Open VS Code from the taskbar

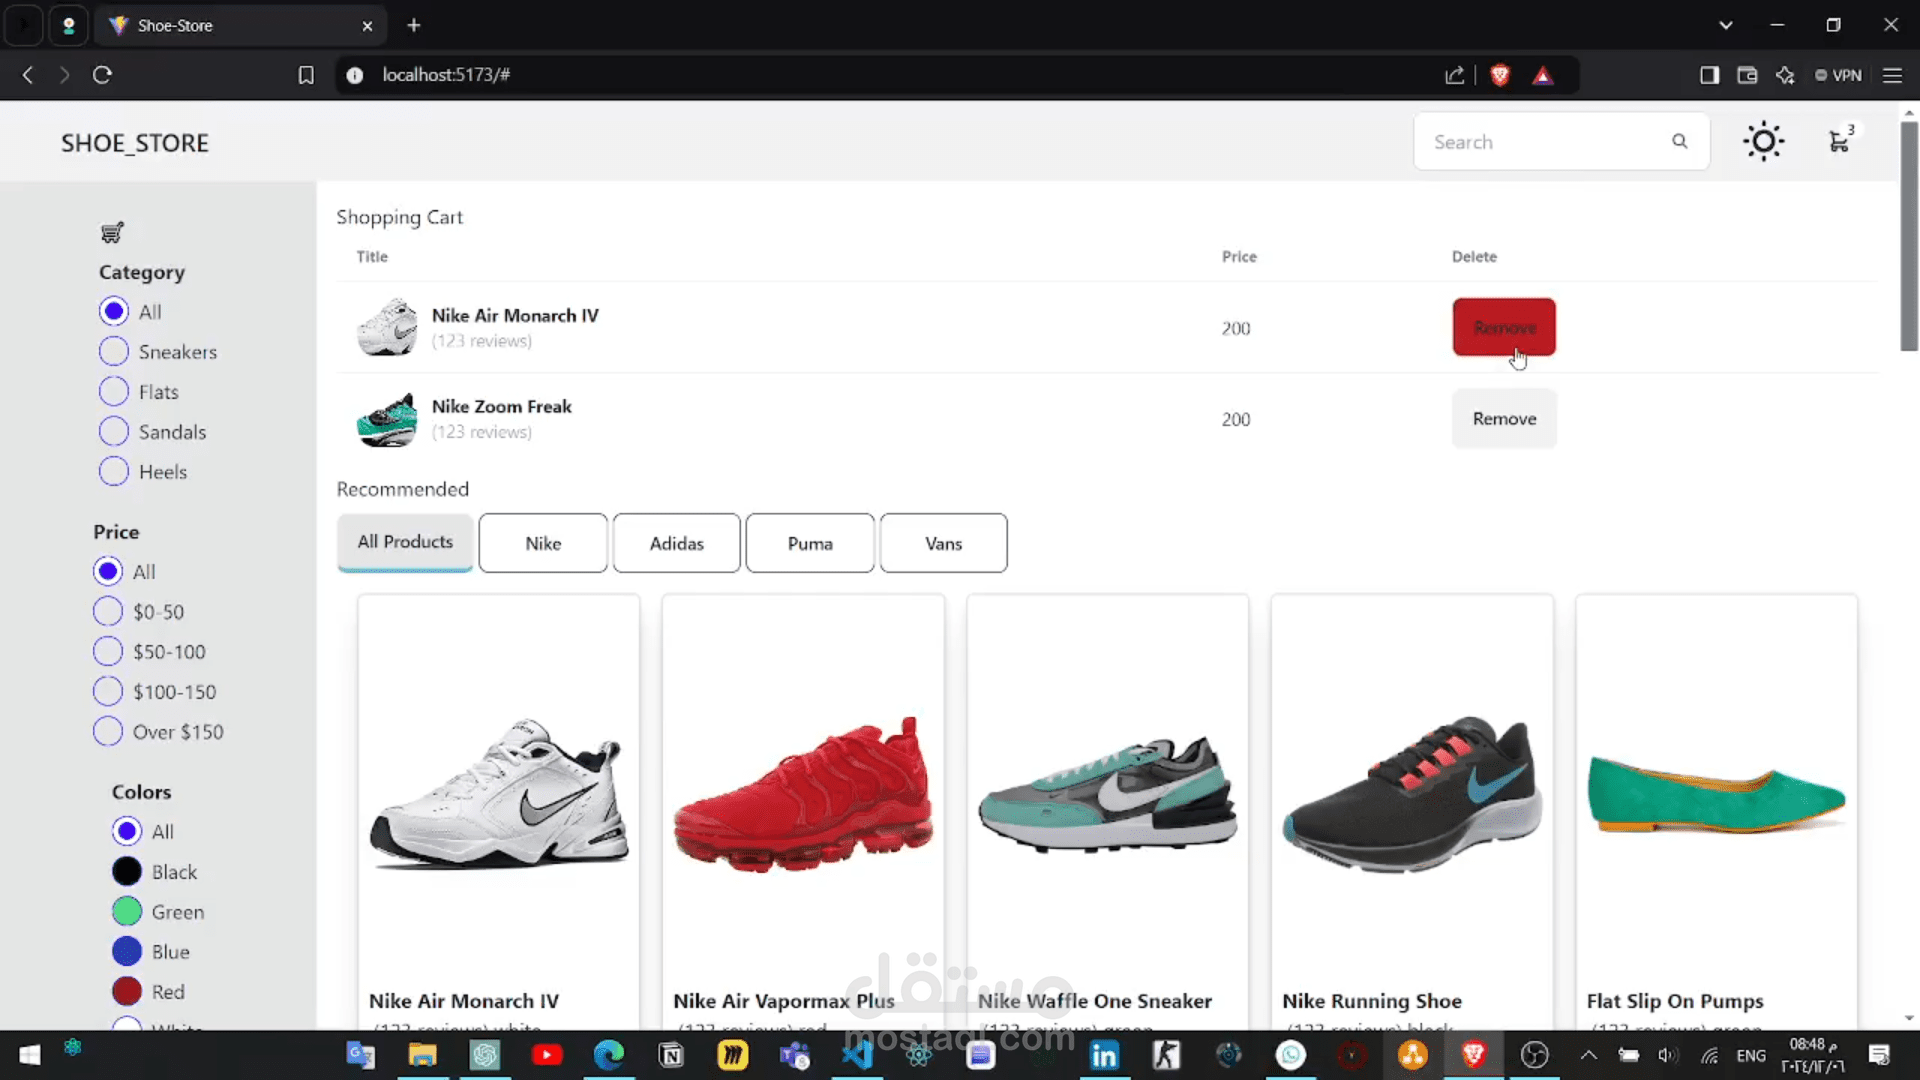857,1055
